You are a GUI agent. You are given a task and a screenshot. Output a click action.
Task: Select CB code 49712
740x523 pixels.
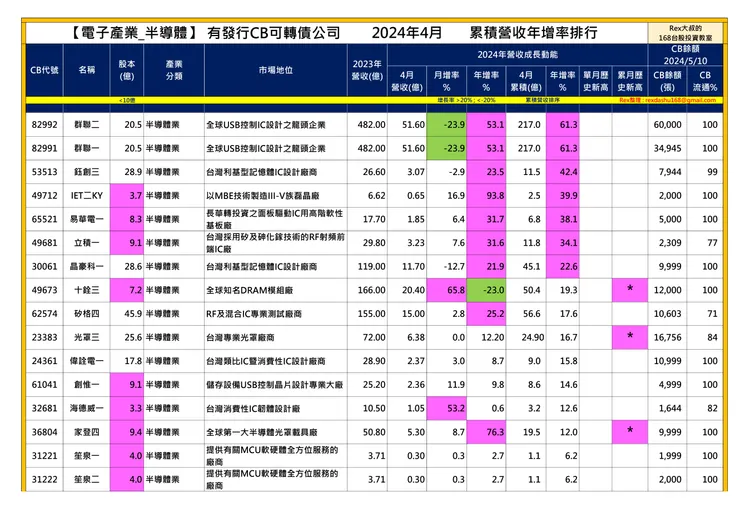click(x=44, y=195)
